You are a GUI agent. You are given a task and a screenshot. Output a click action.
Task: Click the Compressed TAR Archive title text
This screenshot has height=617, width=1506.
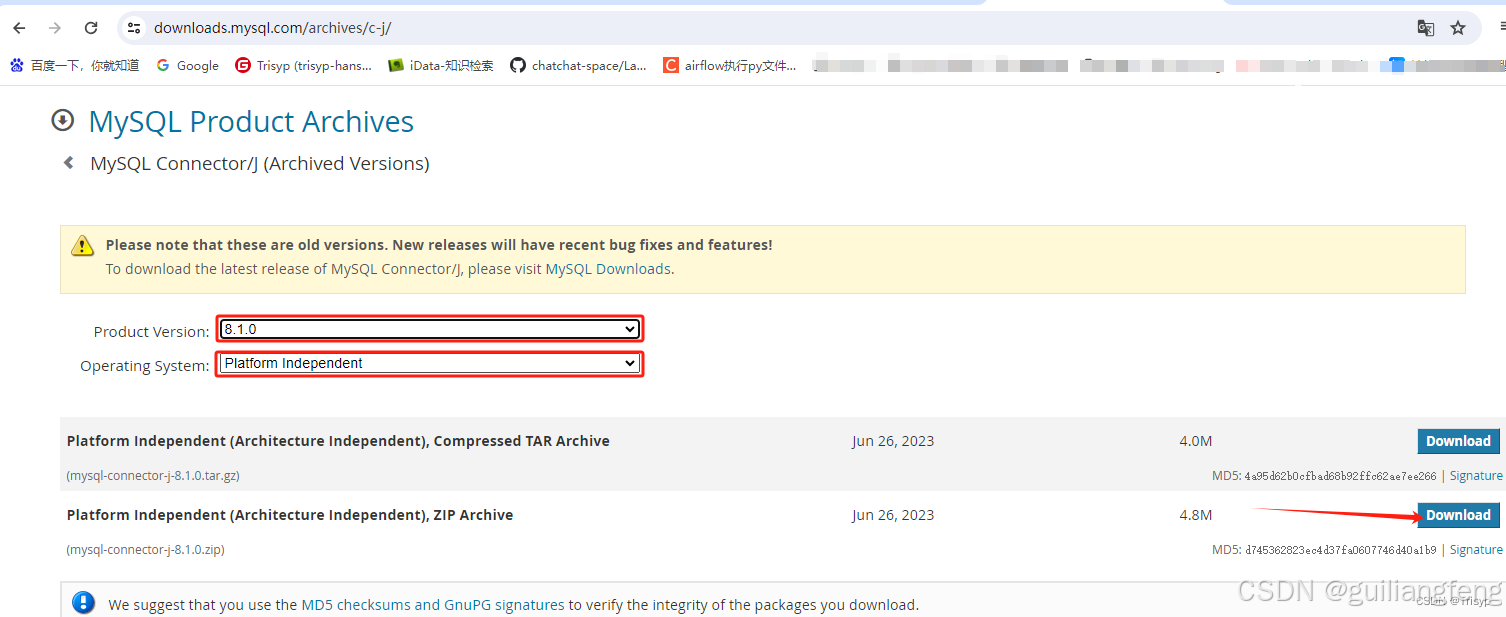pos(338,441)
